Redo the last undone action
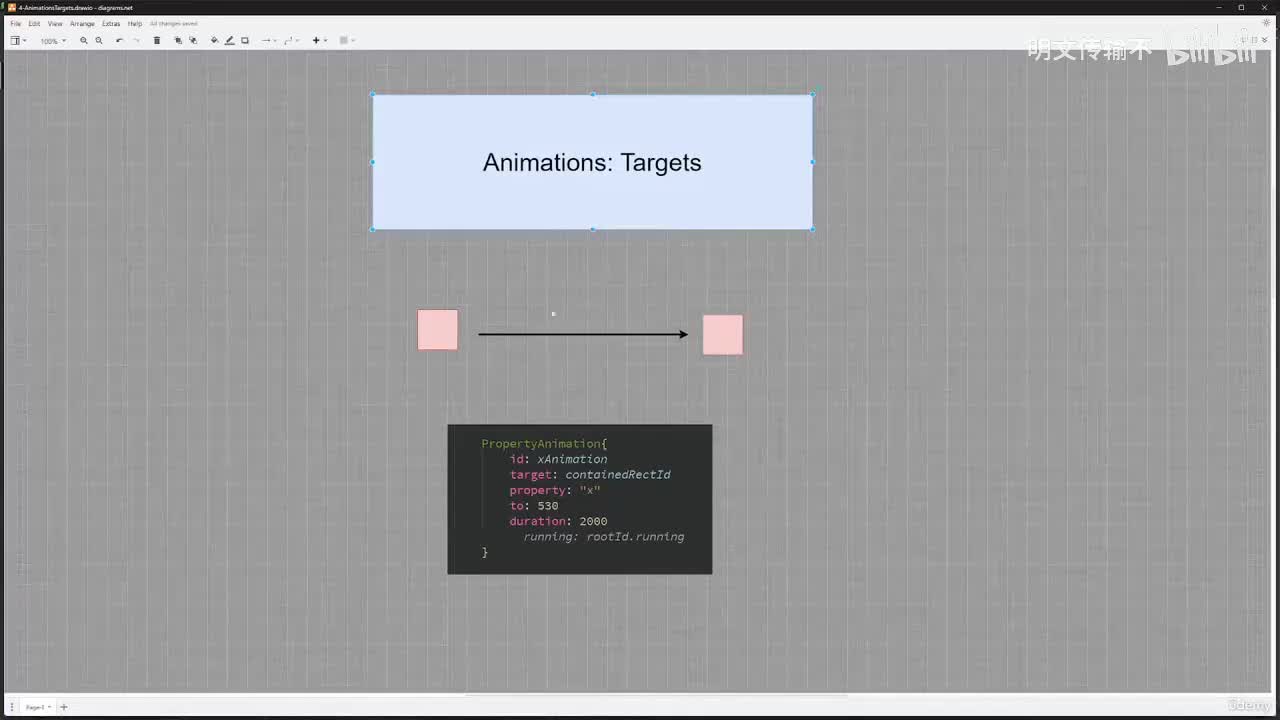Image resolution: width=1280 pixels, height=720 pixels. click(136, 40)
